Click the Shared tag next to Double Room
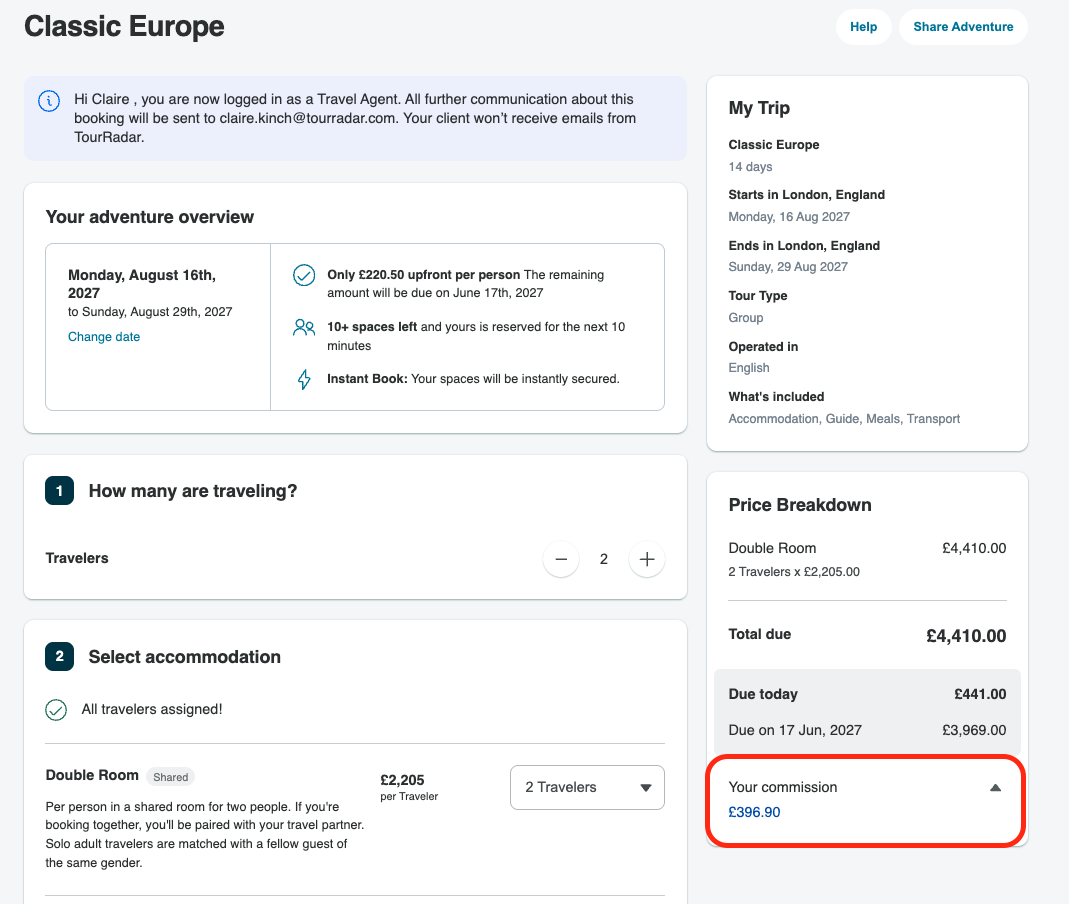Image resolution: width=1069 pixels, height=904 pixels. click(x=170, y=777)
